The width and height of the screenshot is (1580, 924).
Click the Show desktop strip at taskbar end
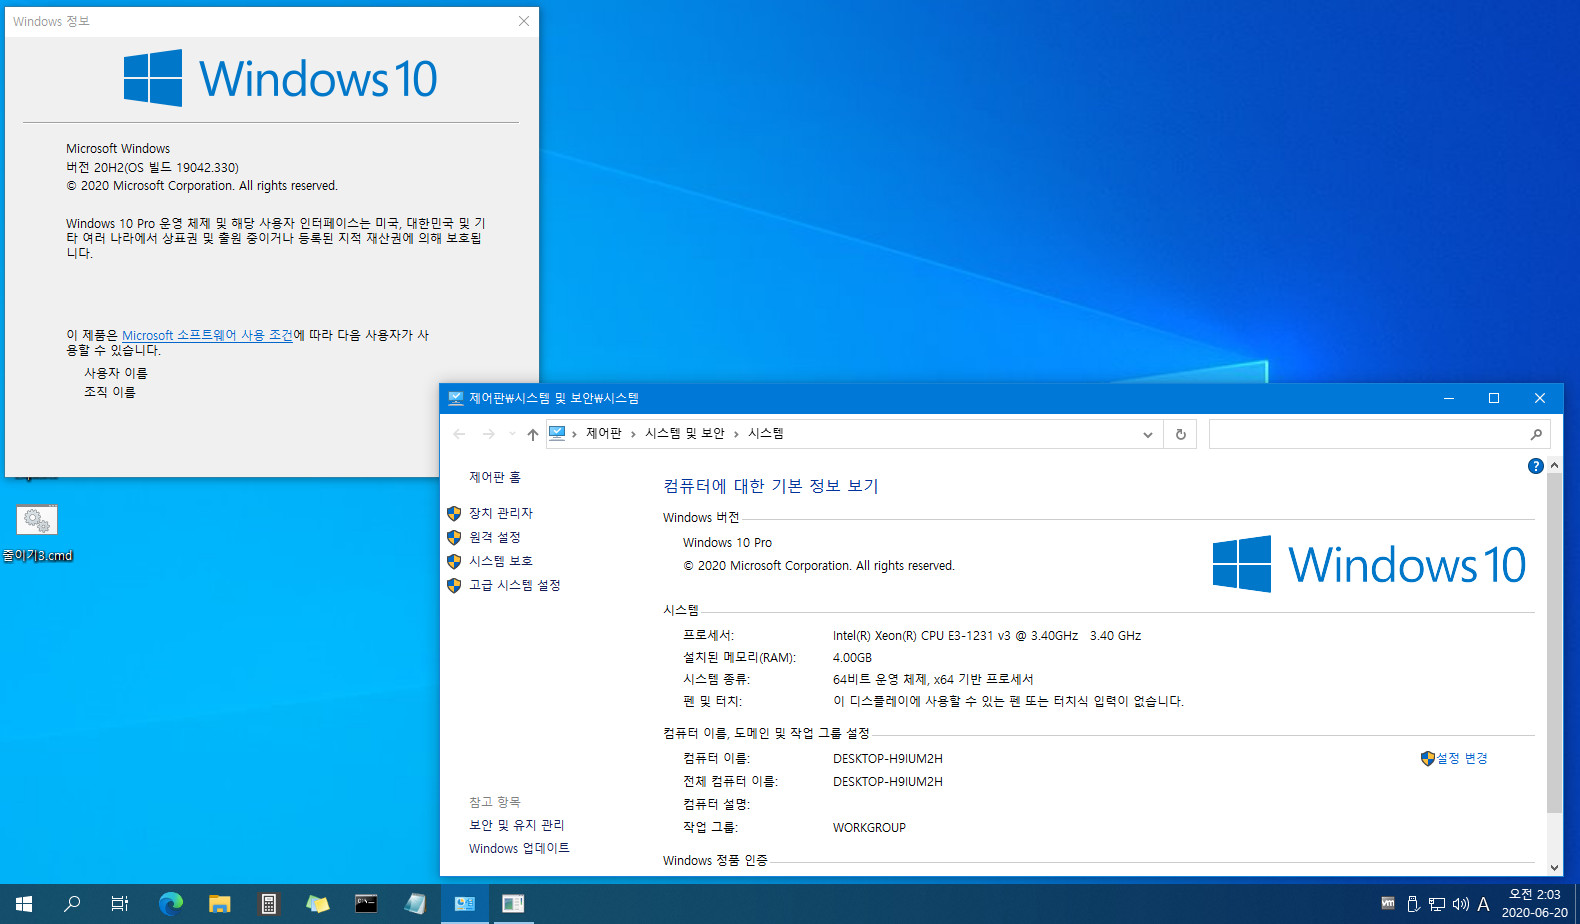point(1577,904)
